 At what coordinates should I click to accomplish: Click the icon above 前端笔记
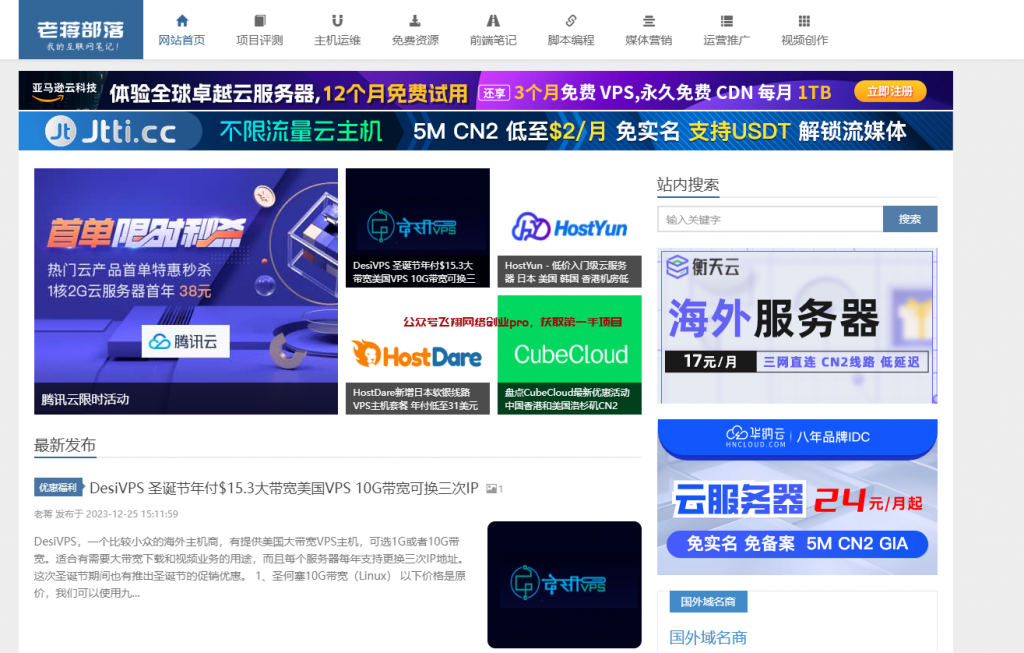[x=493, y=20]
